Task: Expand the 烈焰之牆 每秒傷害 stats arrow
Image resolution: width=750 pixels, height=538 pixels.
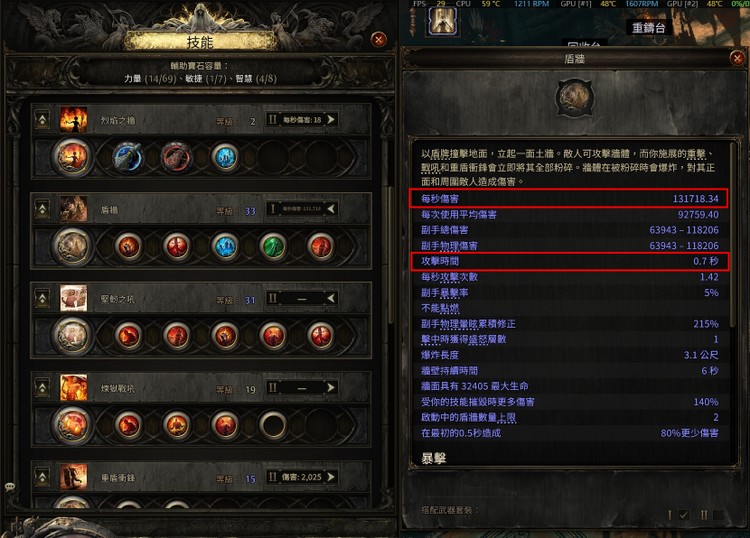Action: (x=331, y=120)
